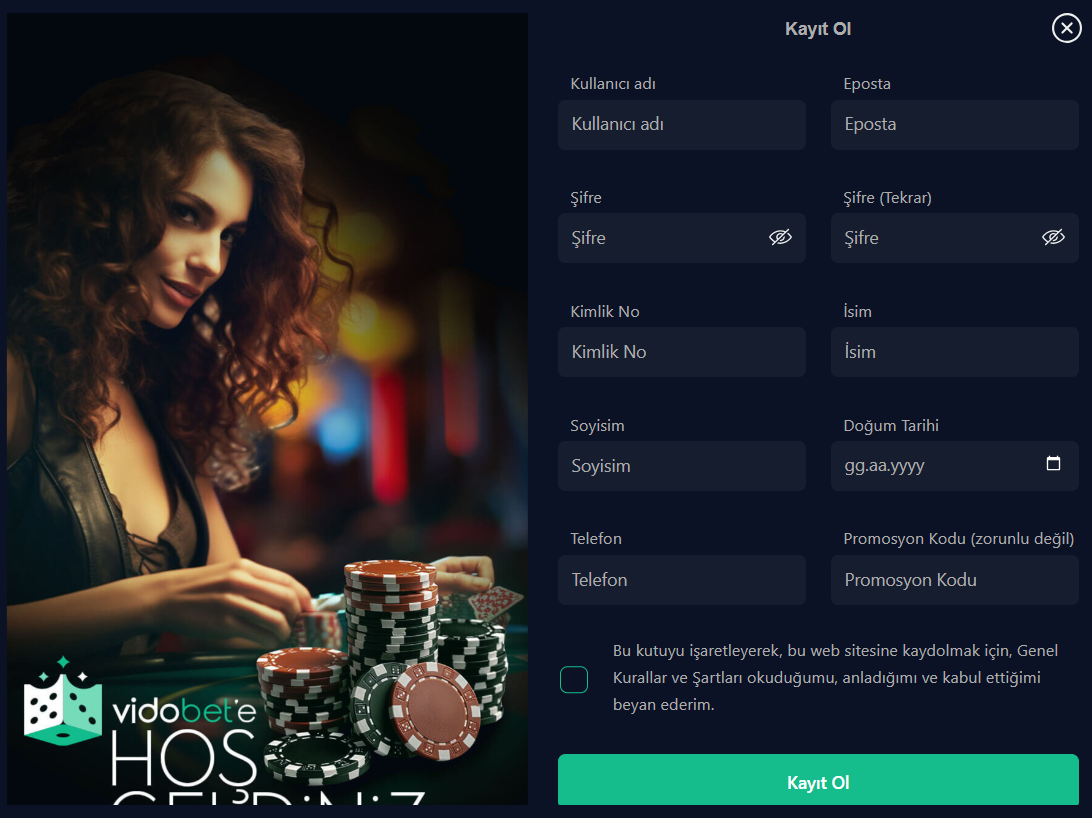This screenshot has width=1092, height=818.
Task: Focus the Eposta input field
Action: click(x=955, y=125)
